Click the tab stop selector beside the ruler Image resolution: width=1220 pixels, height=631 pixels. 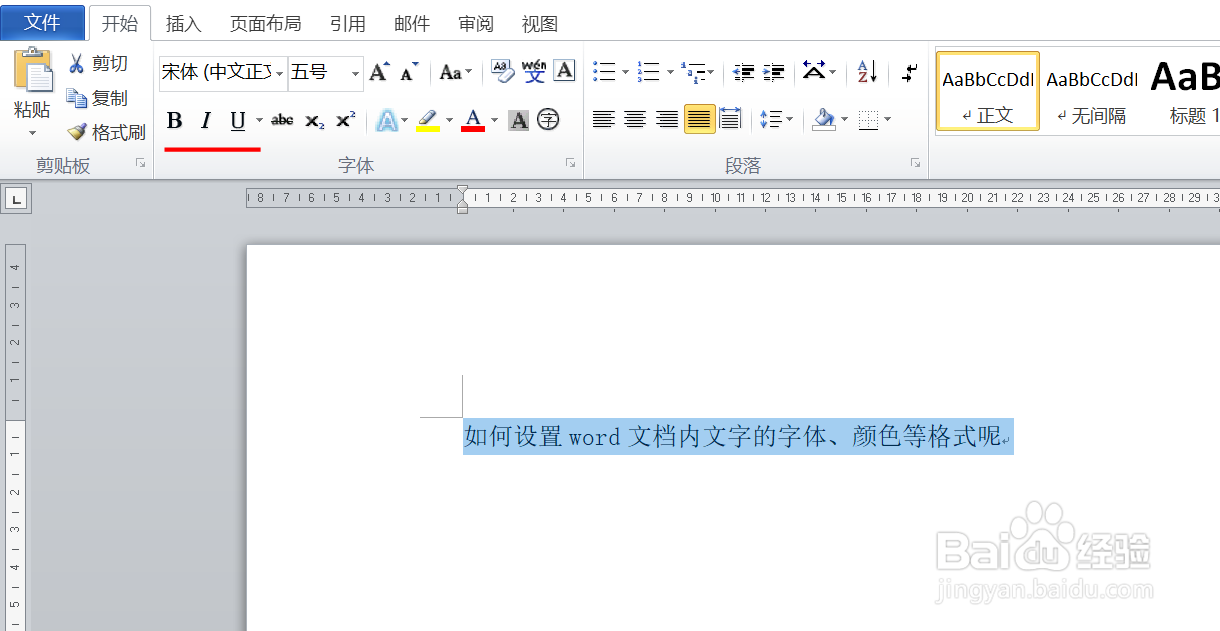[x=16, y=199]
